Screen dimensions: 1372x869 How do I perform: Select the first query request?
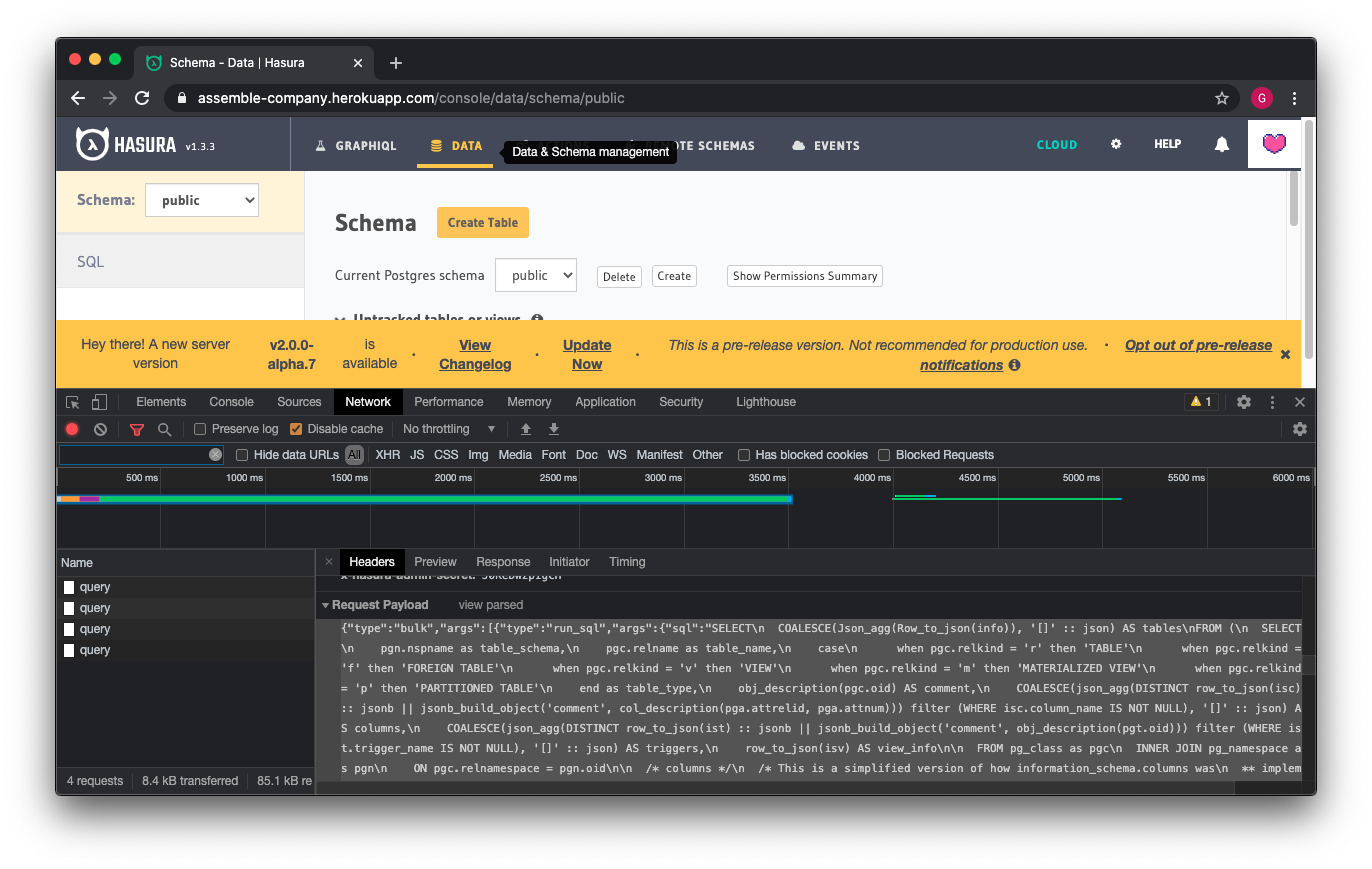coord(186,587)
